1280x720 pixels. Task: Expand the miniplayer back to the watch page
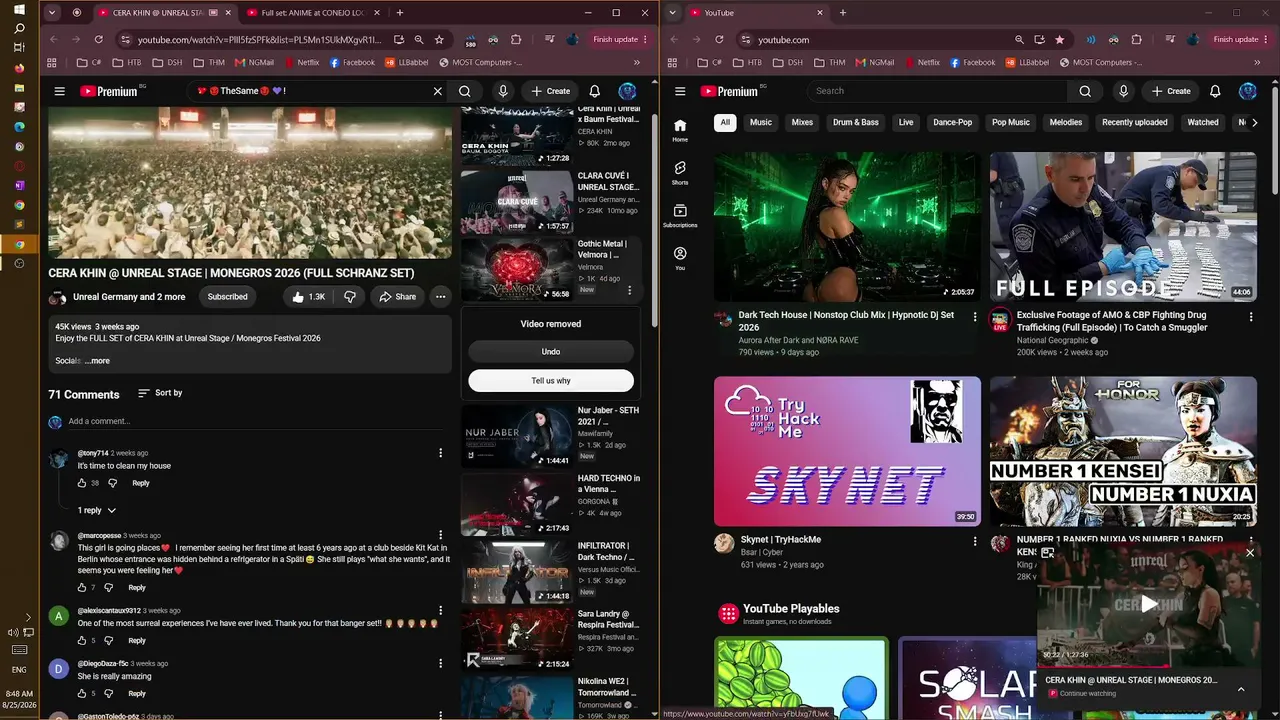click(1048, 553)
